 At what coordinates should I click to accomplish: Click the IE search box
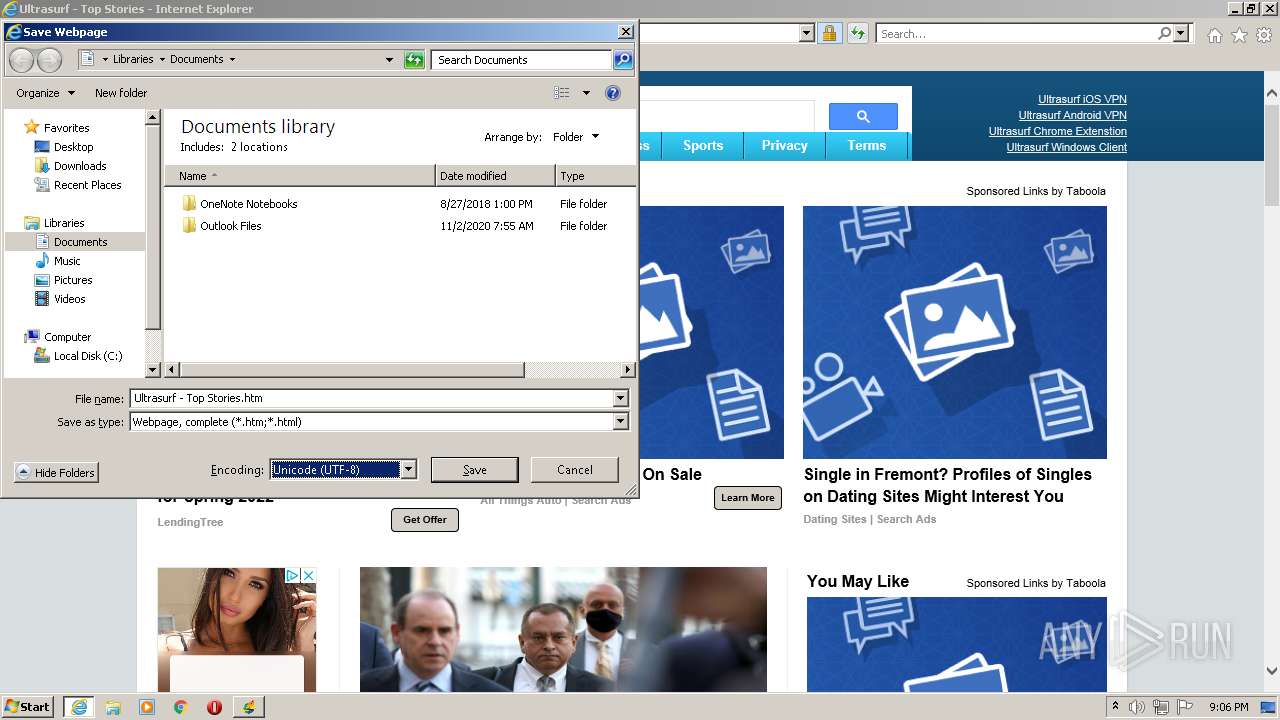pyautogui.click(x=1016, y=34)
